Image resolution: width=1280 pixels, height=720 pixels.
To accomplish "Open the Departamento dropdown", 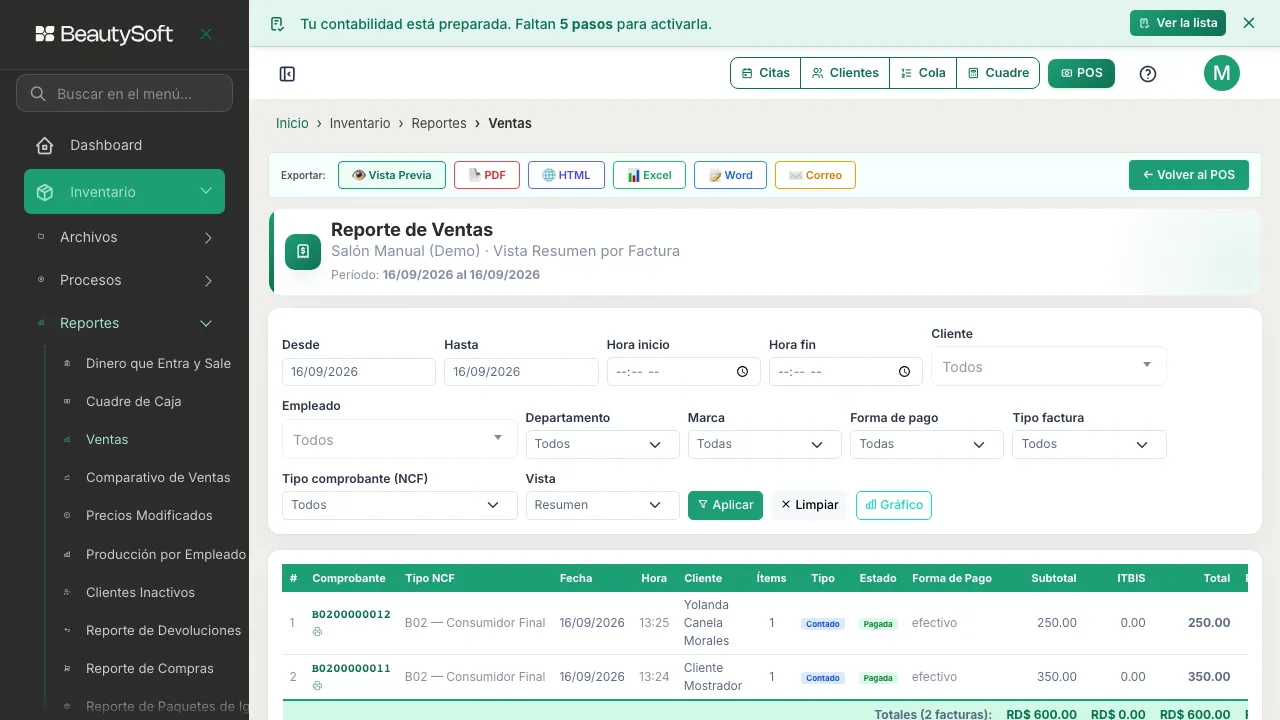I will (602, 444).
